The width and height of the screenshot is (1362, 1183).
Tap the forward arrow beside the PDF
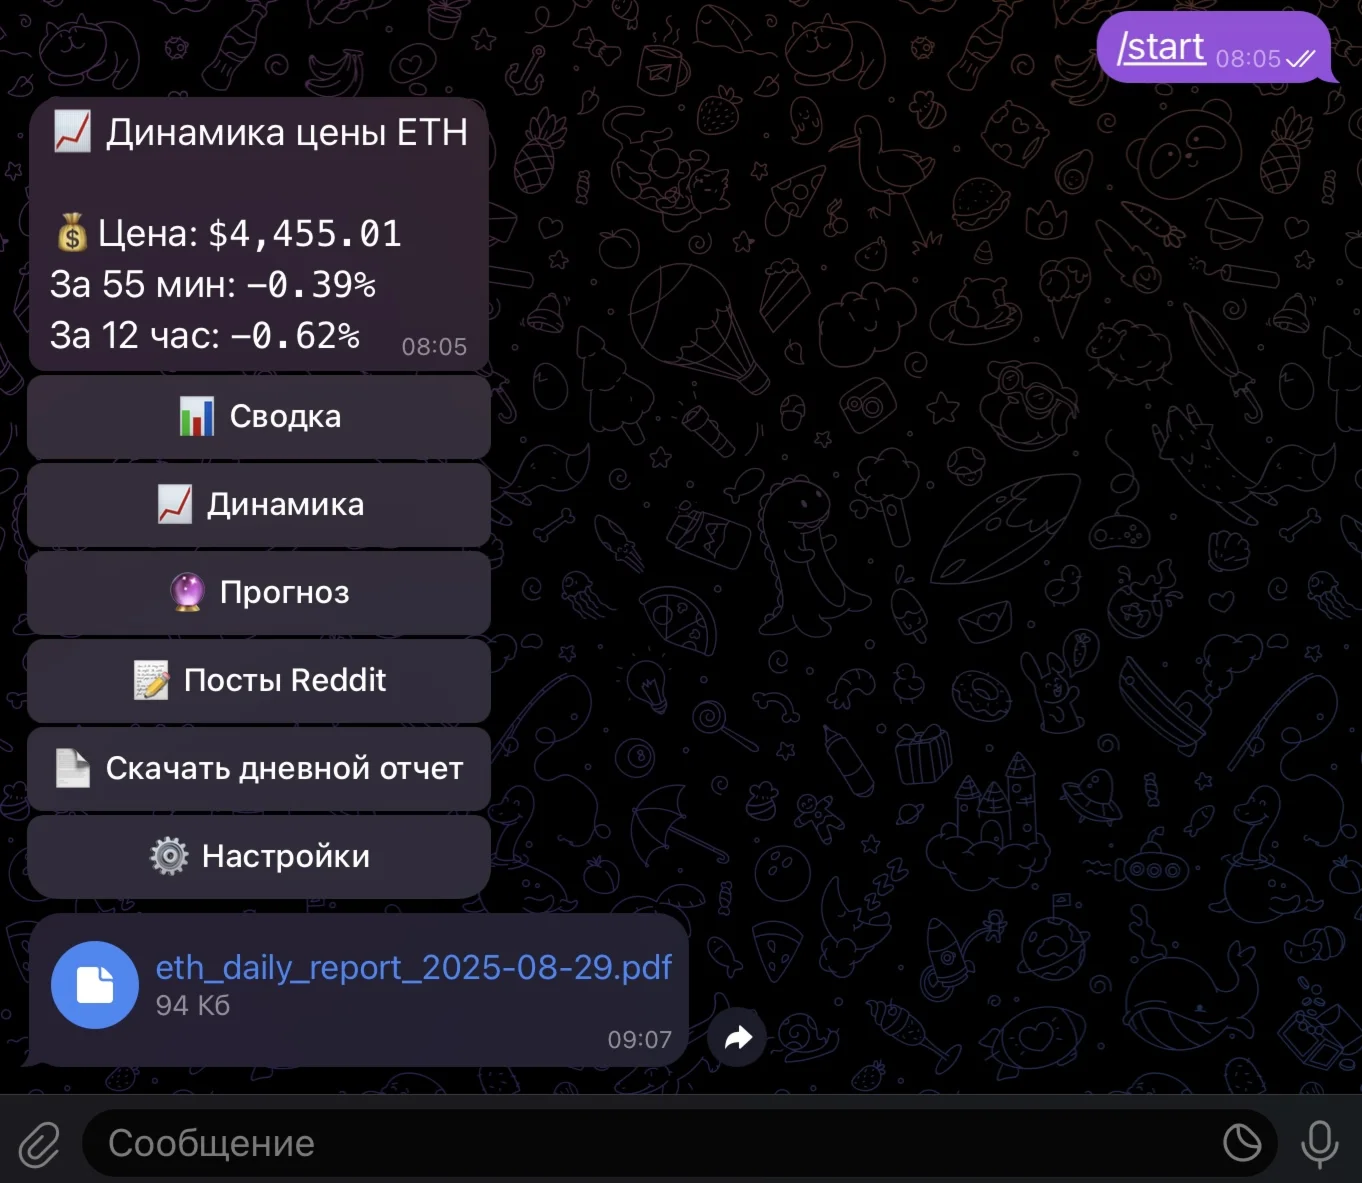coord(737,1038)
